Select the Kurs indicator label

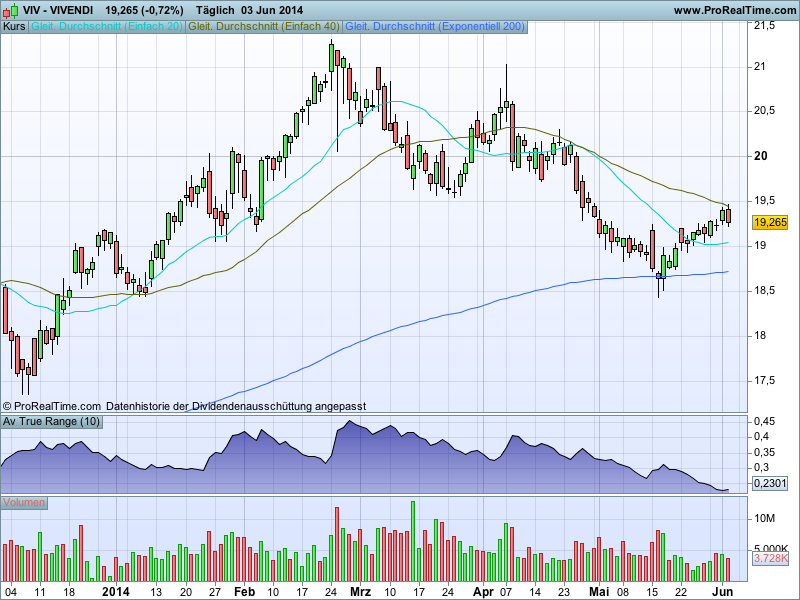(14, 26)
